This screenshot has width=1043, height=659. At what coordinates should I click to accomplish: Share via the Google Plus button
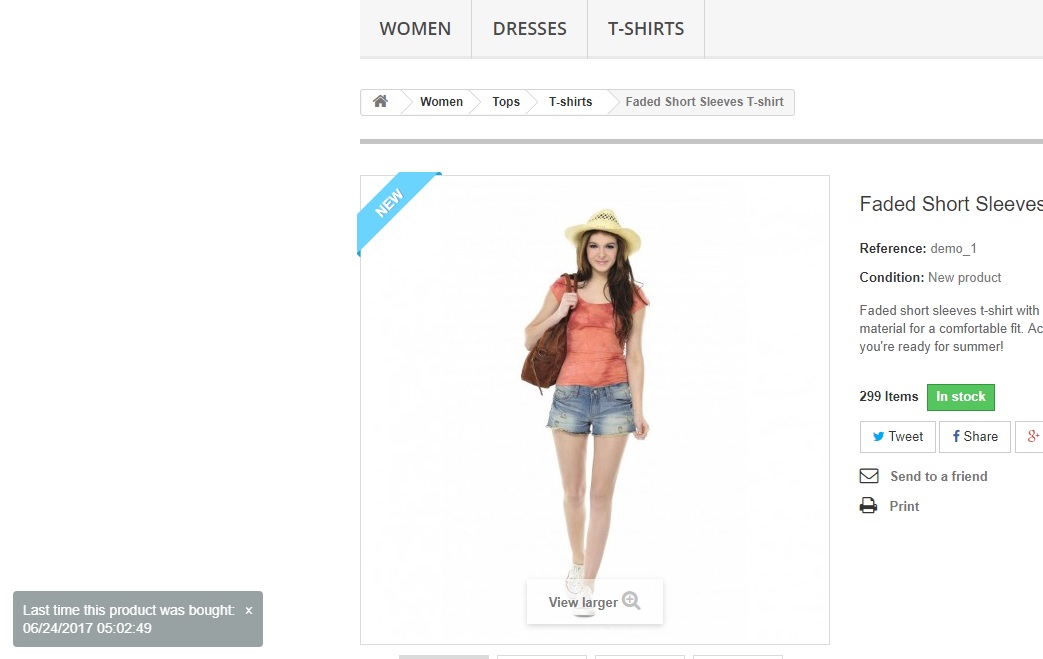(1030, 437)
